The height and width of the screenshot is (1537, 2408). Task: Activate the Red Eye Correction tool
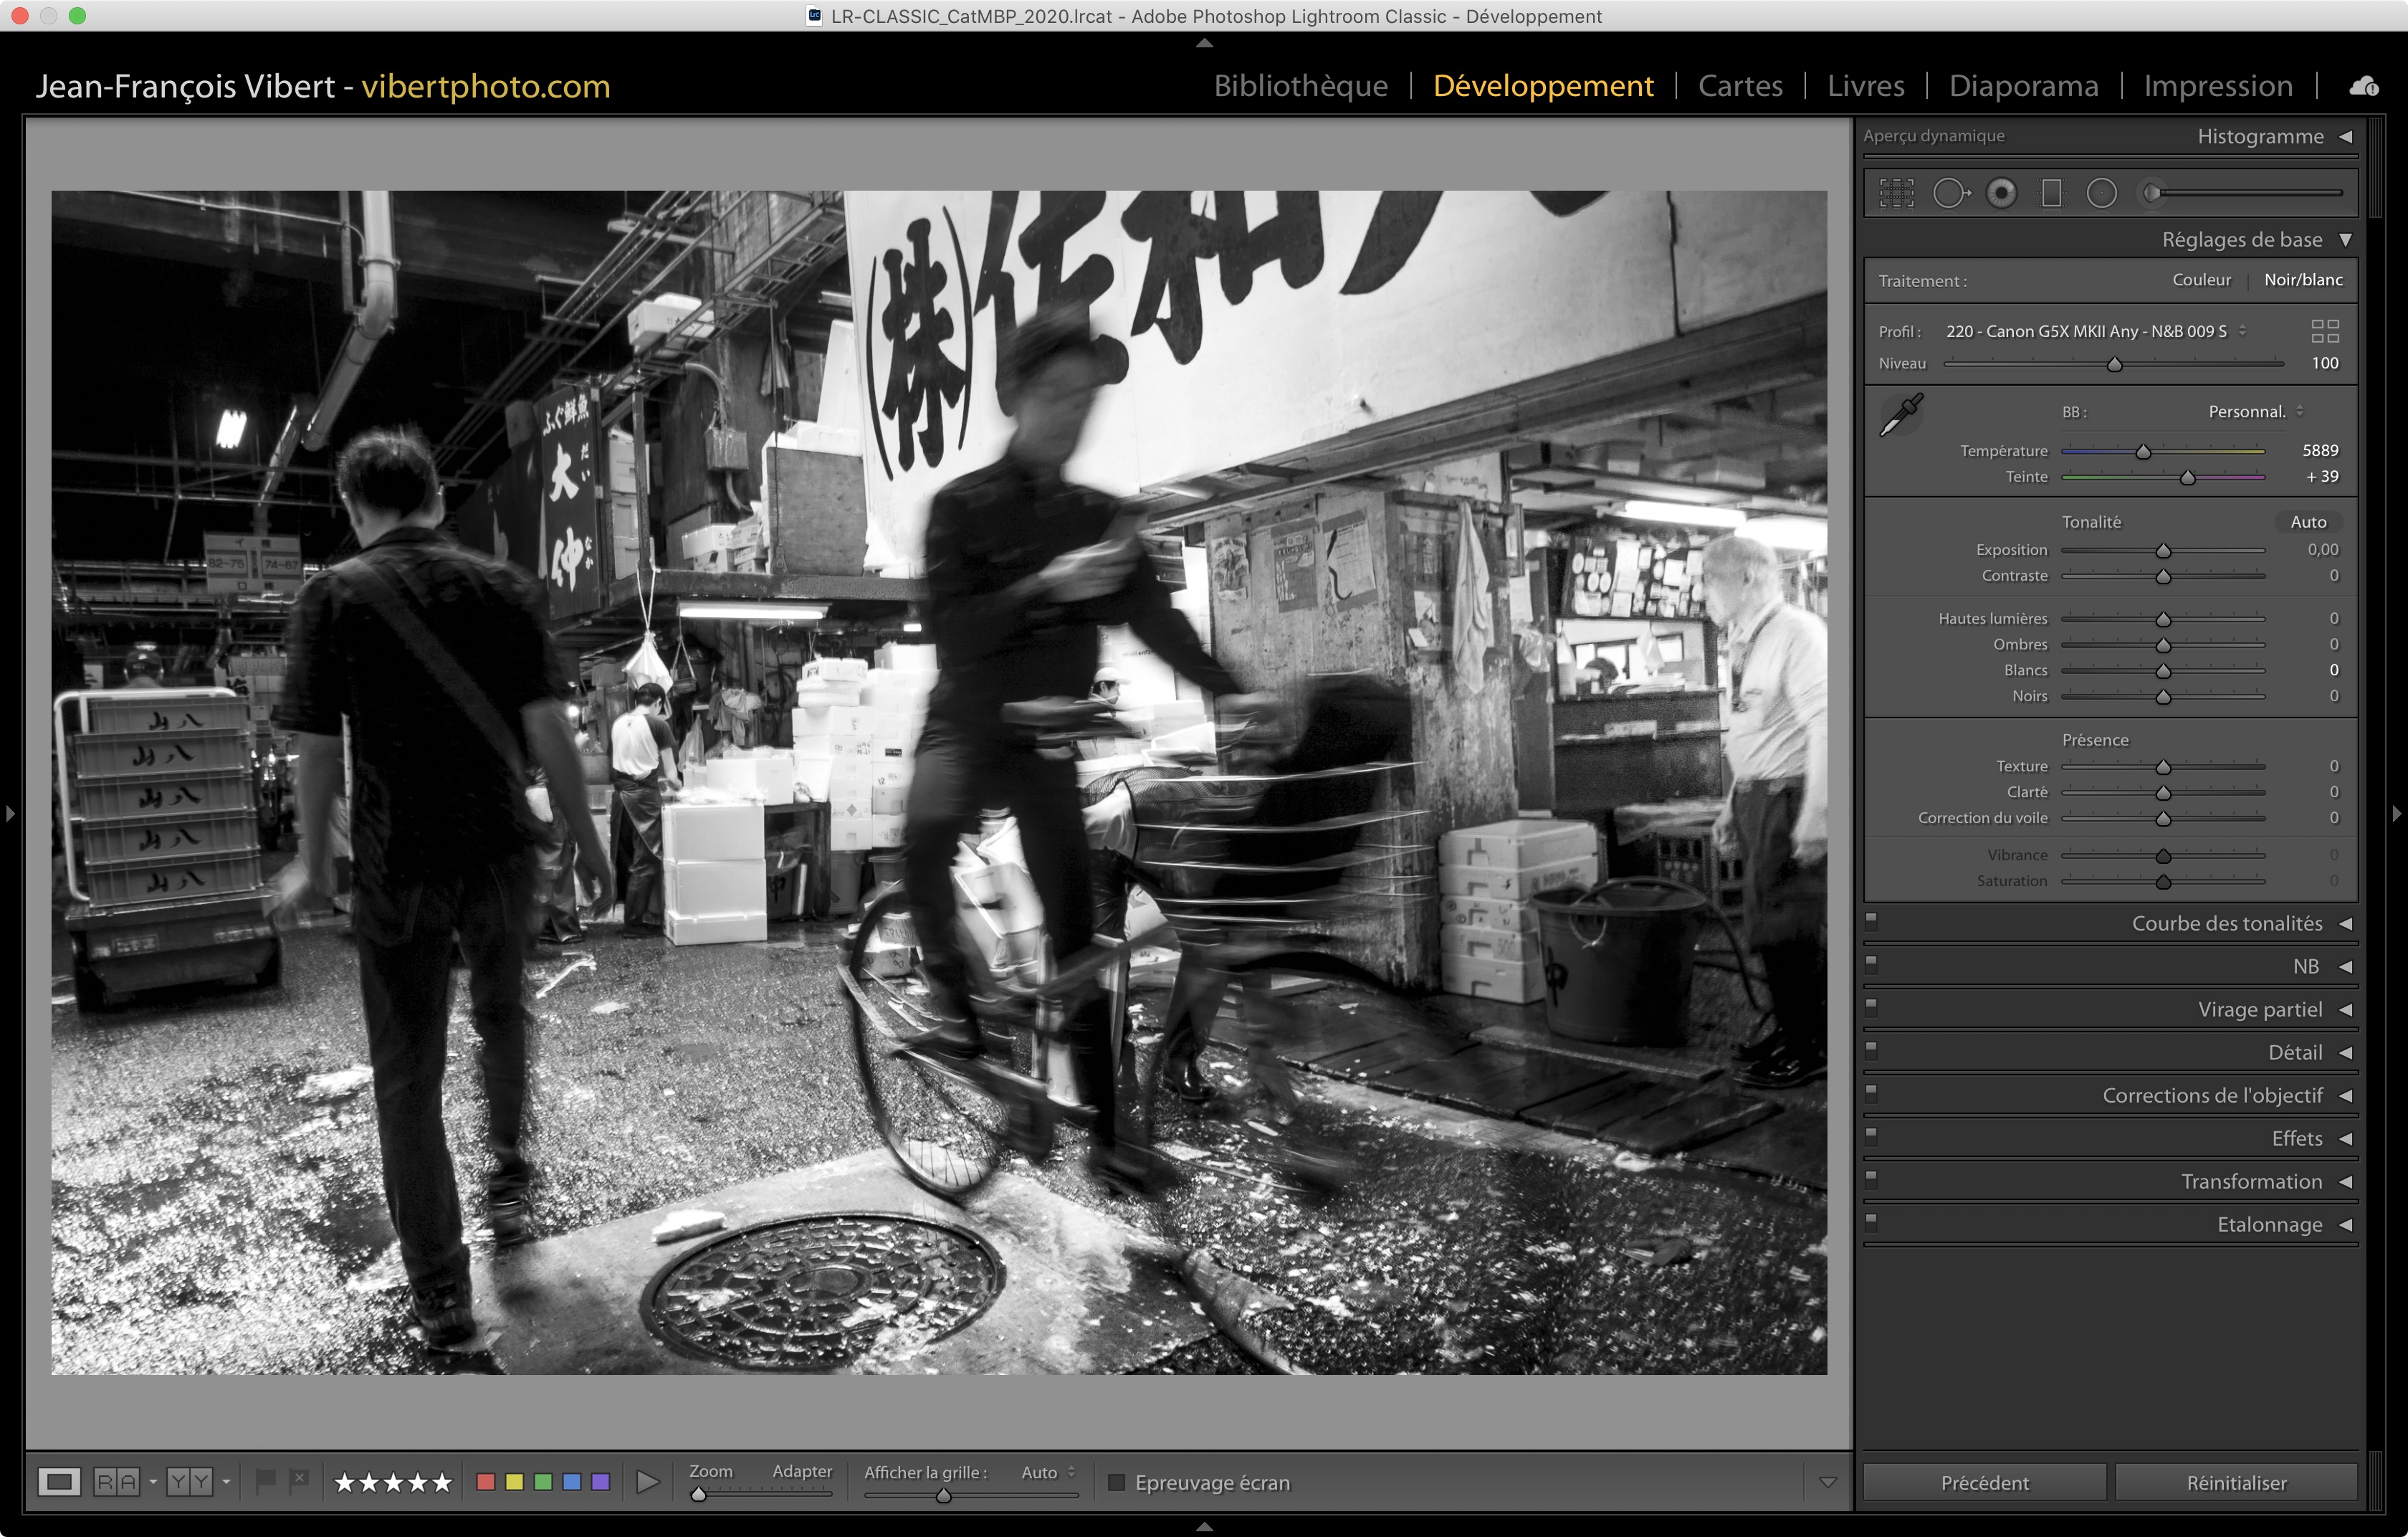pyautogui.click(x=2001, y=193)
